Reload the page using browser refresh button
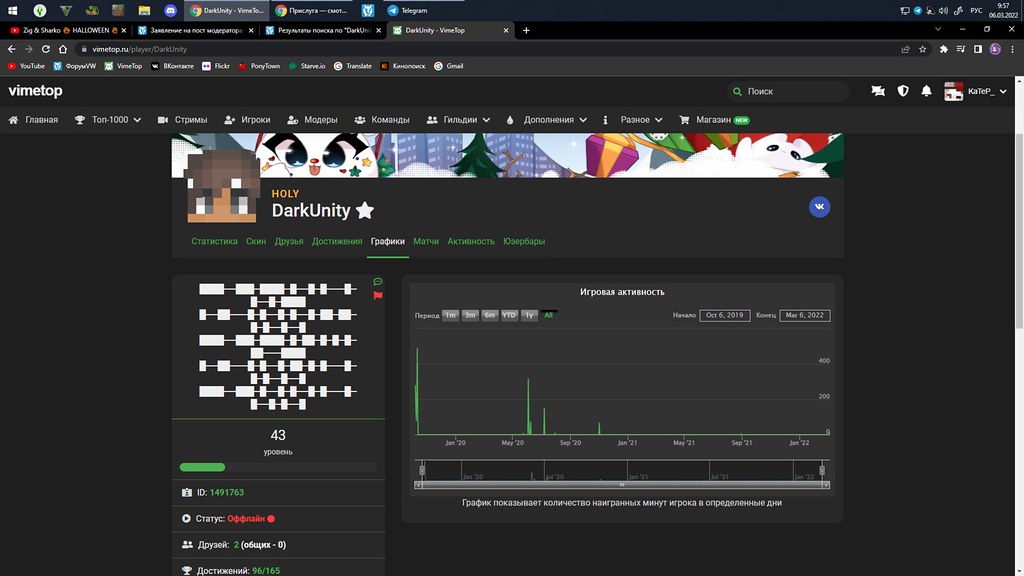 (x=63, y=48)
